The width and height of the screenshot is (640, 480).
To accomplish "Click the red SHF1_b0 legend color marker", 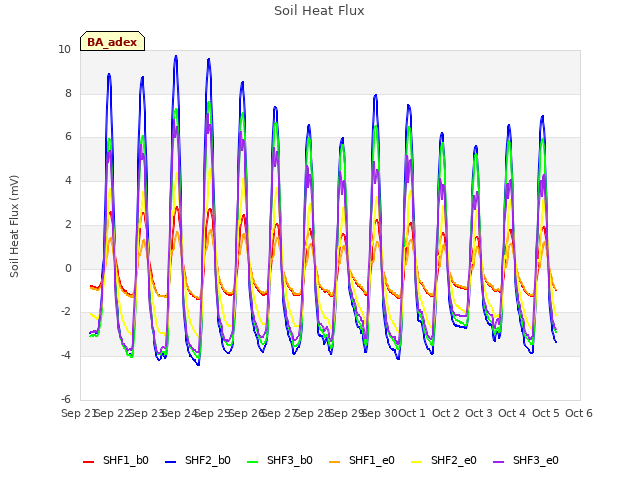I will pyautogui.click(x=89, y=462).
